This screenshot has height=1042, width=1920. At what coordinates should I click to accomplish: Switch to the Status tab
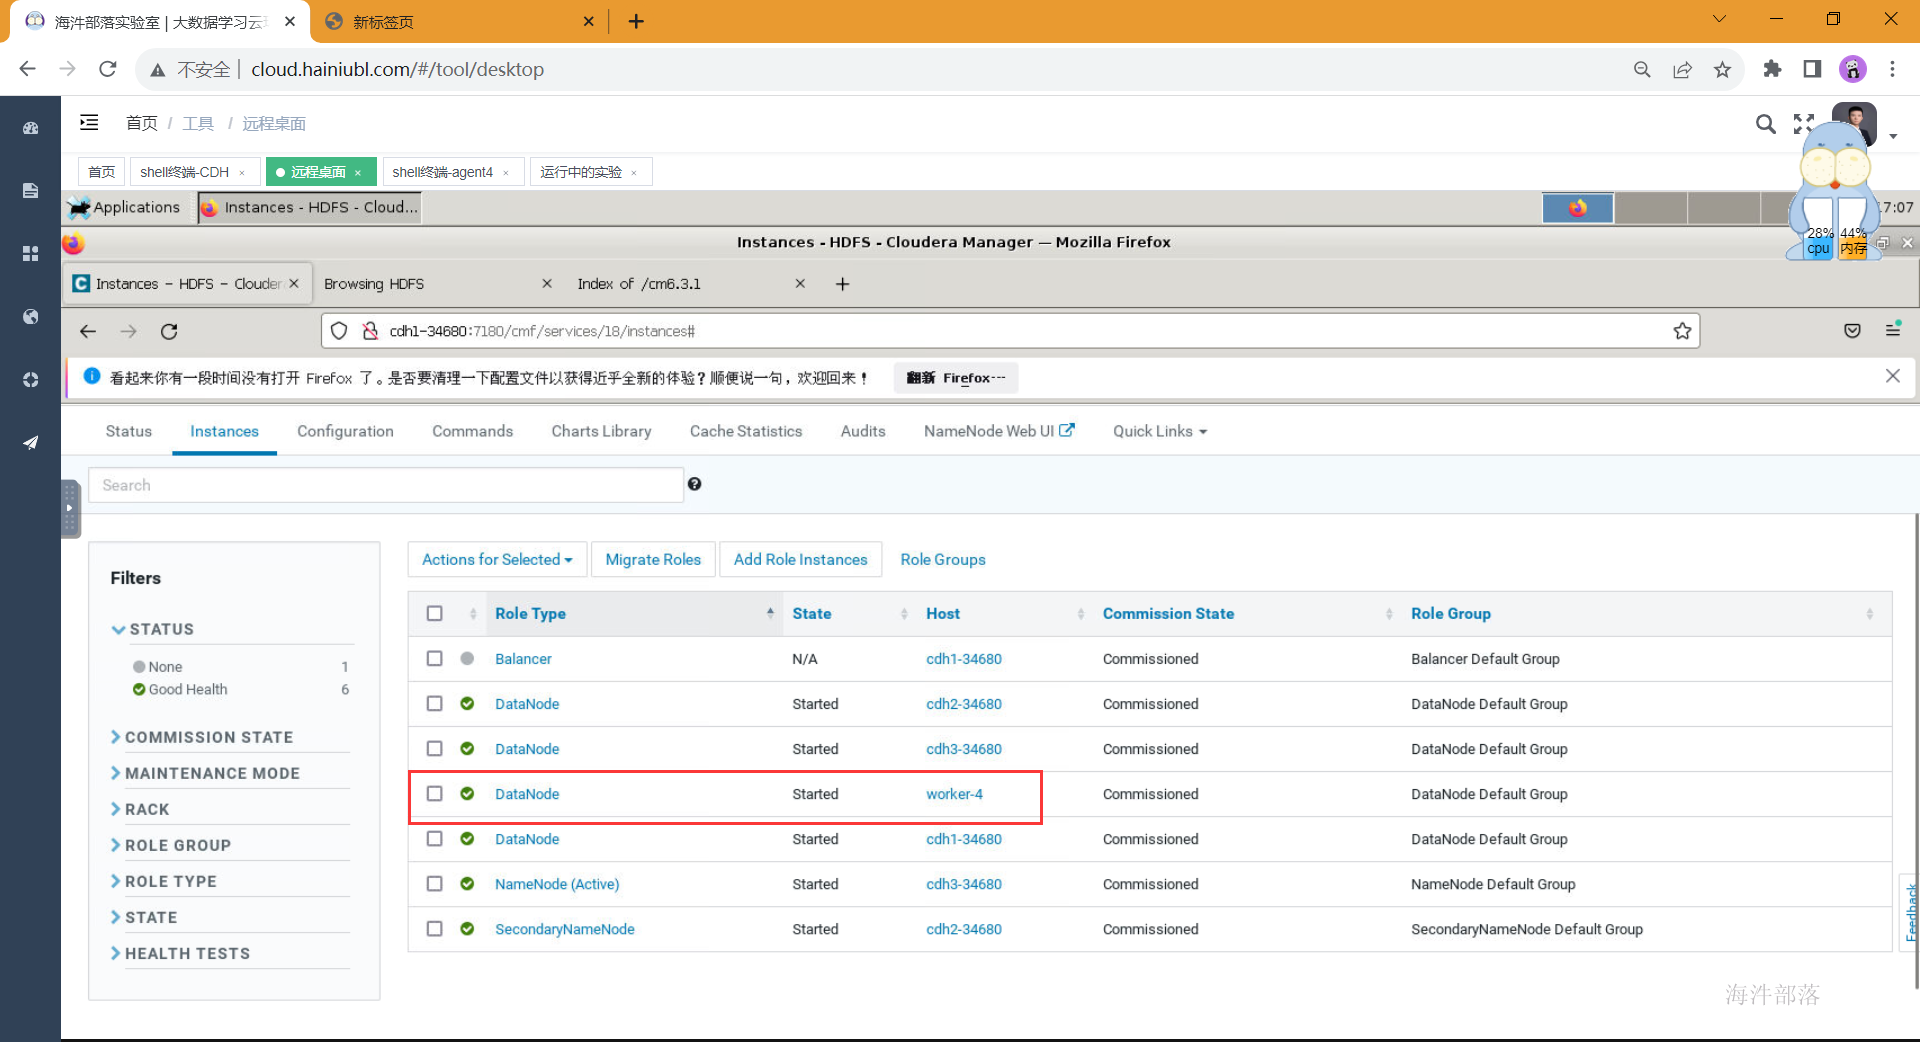click(x=129, y=431)
